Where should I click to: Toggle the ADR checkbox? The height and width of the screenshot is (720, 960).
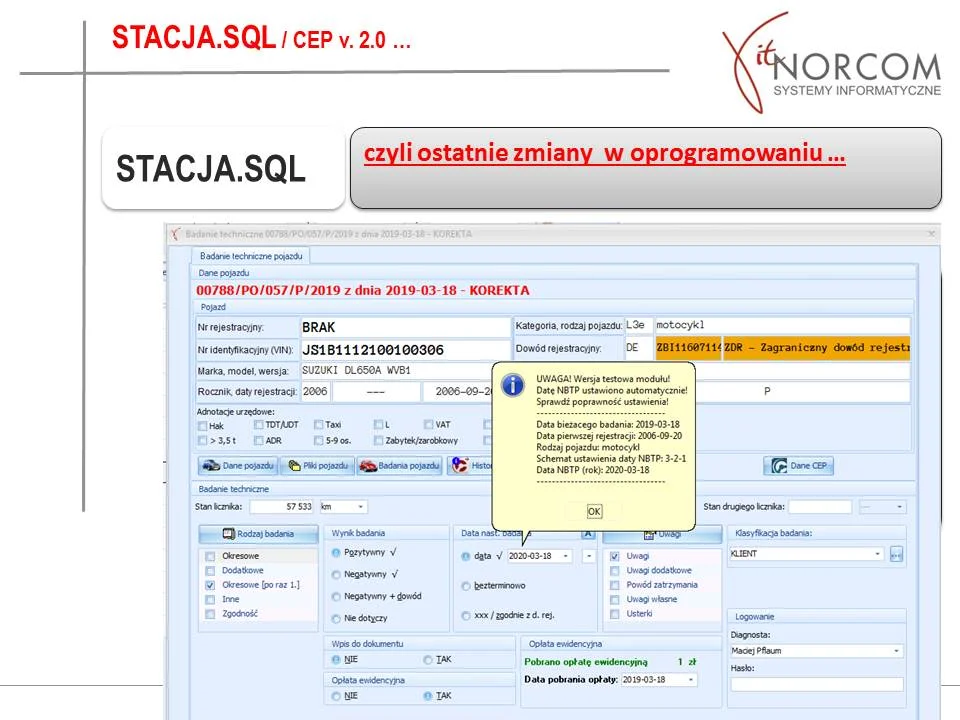pyautogui.click(x=258, y=441)
